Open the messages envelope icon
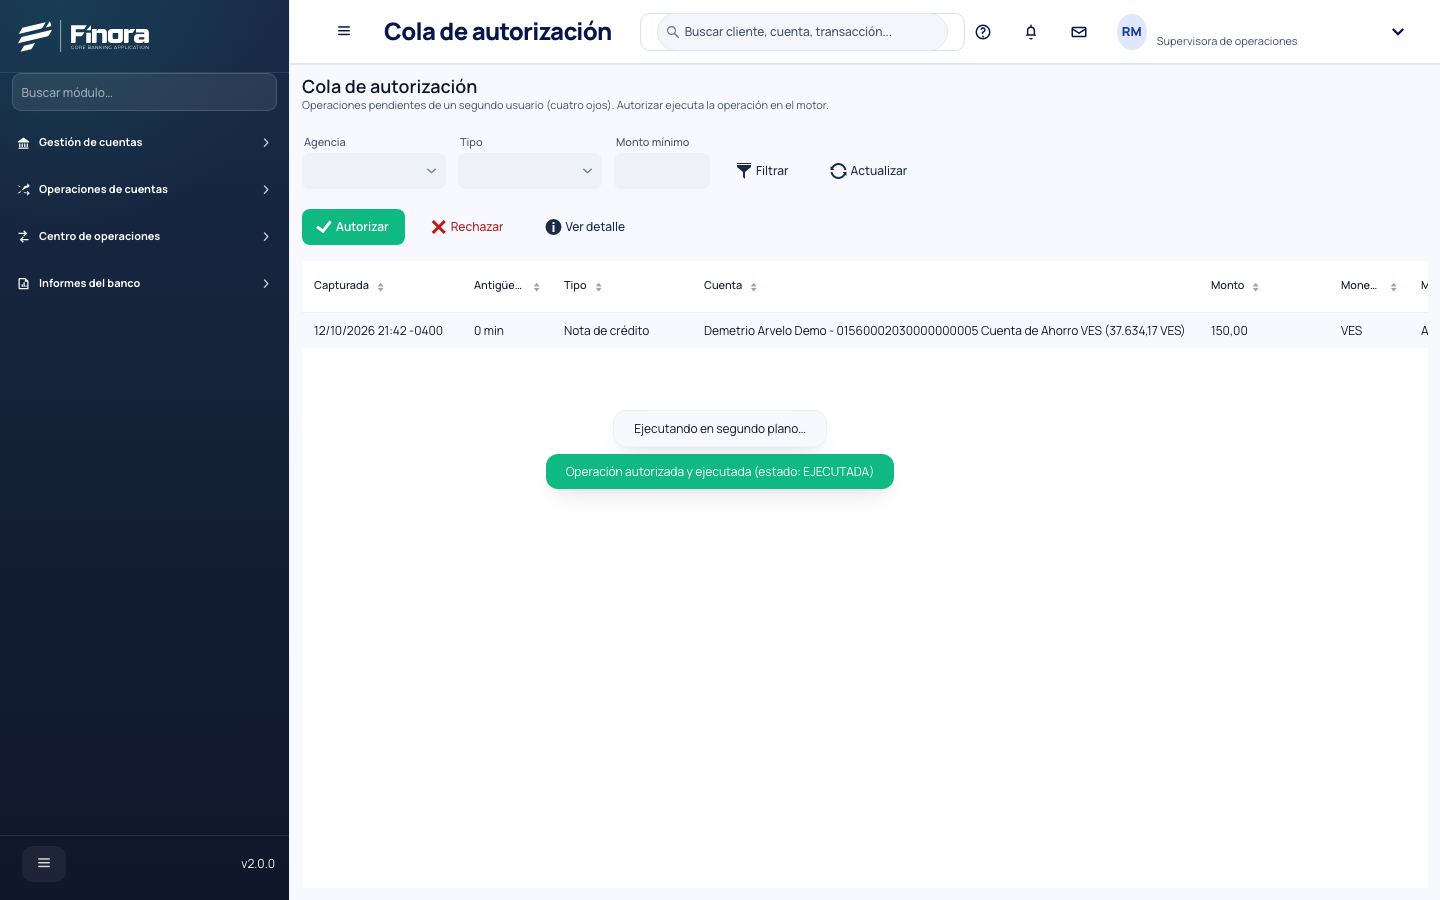Image resolution: width=1440 pixels, height=900 pixels. [x=1079, y=32]
